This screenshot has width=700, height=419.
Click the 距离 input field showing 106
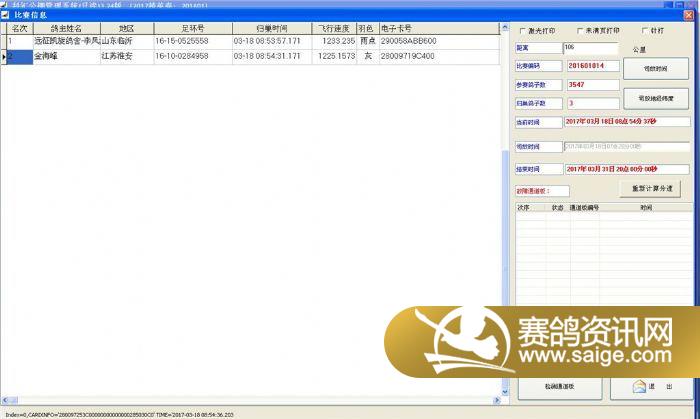click(x=583, y=47)
